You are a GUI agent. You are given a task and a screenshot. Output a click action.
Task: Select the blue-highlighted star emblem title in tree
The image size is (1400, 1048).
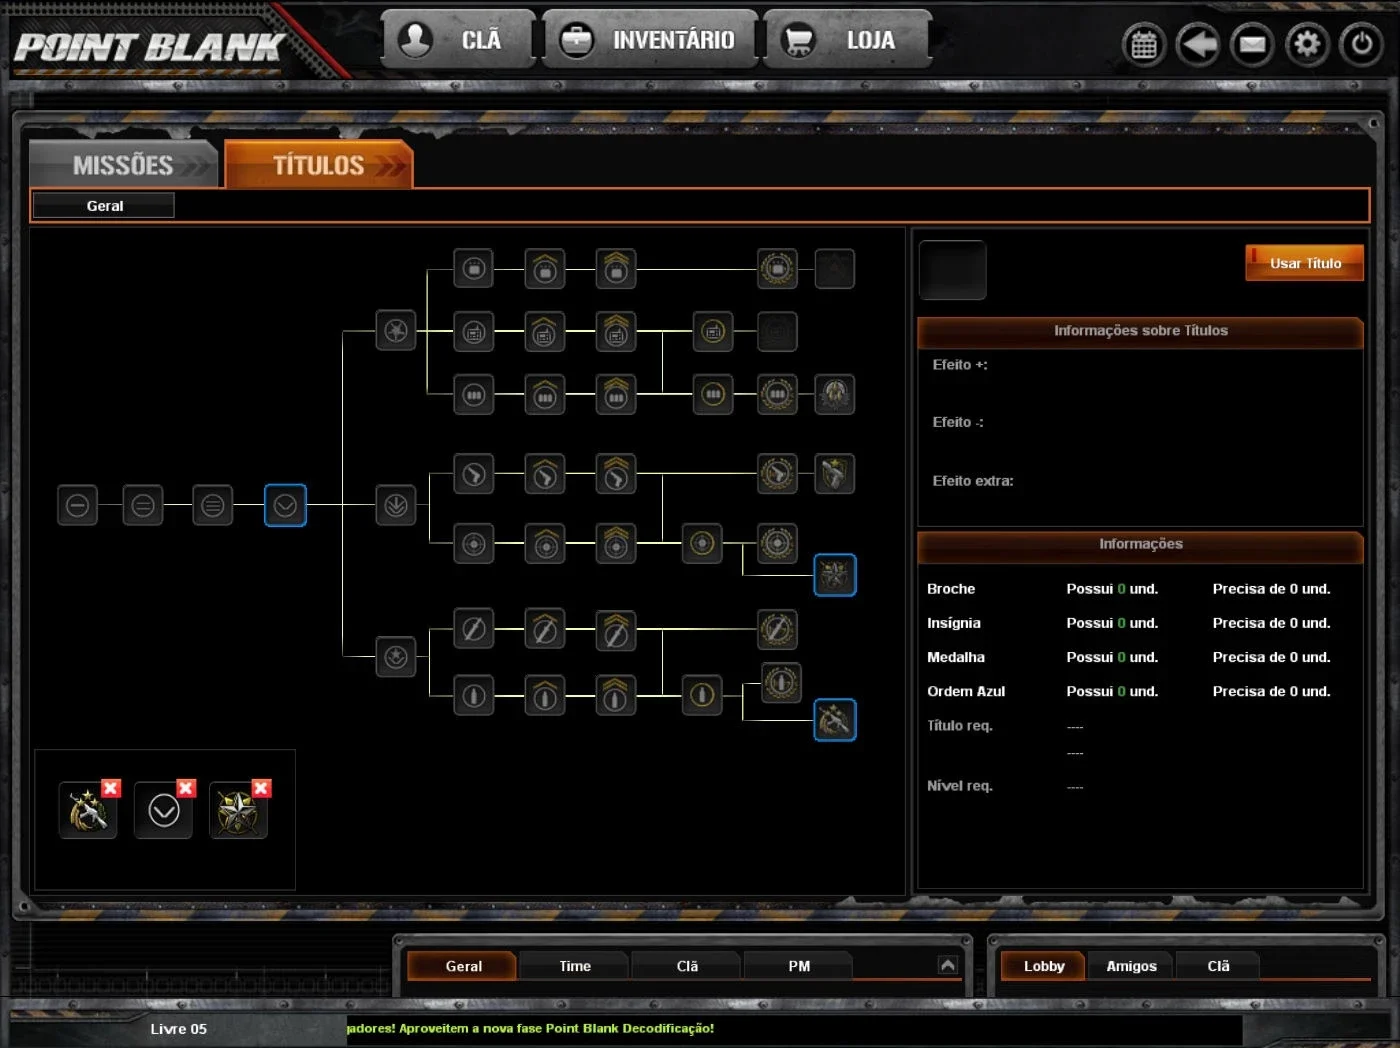pos(834,575)
